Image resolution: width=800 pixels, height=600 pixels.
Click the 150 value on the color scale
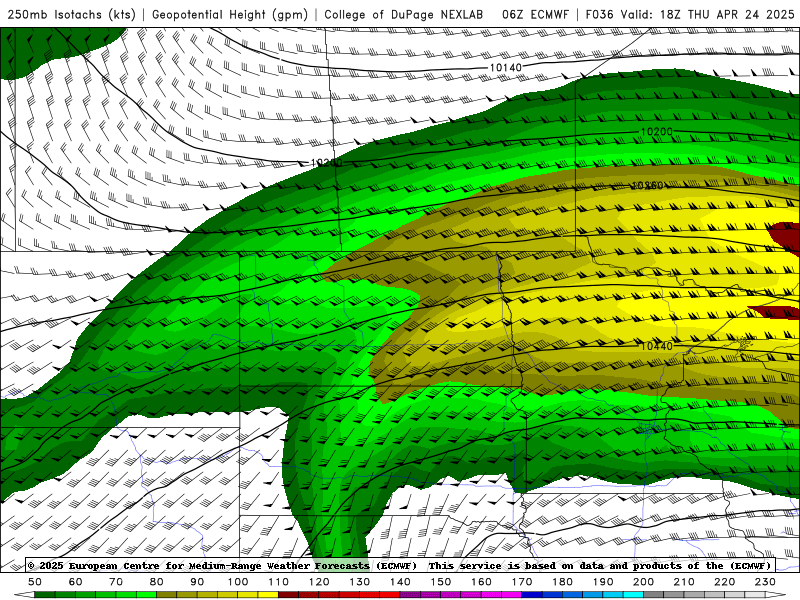click(x=441, y=582)
